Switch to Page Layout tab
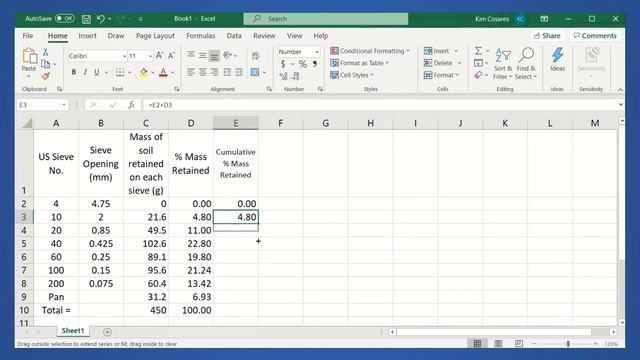Image resolution: width=640 pixels, height=360 pixels. coord(155,36)
